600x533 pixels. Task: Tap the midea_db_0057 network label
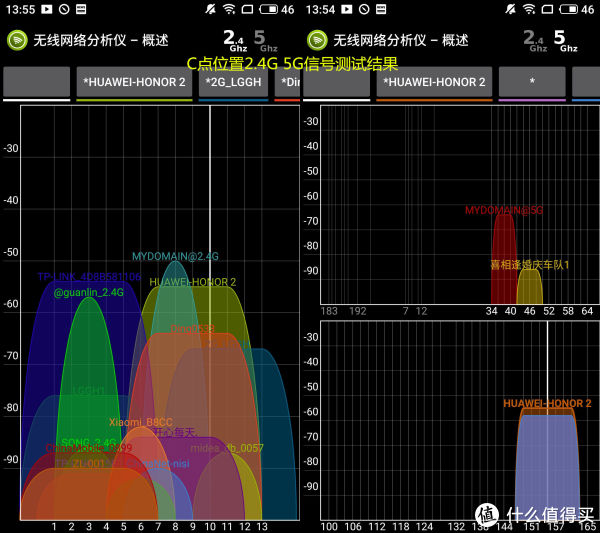click(x=227, y=448)
